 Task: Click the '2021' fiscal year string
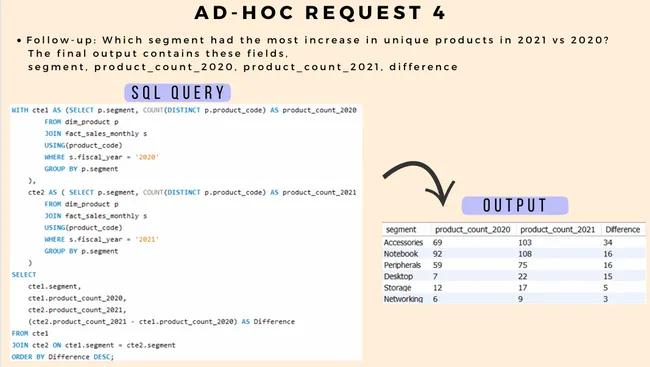click(147, 239)
